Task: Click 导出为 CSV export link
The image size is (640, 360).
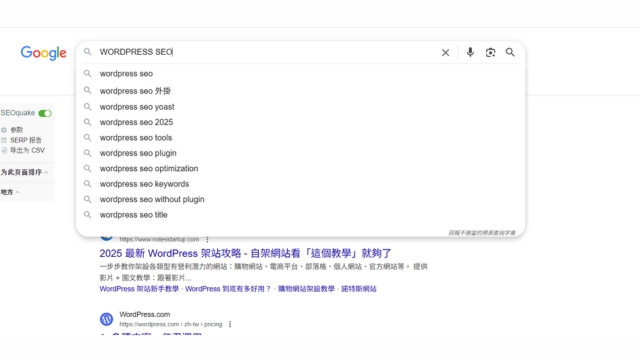Action: 27,150
